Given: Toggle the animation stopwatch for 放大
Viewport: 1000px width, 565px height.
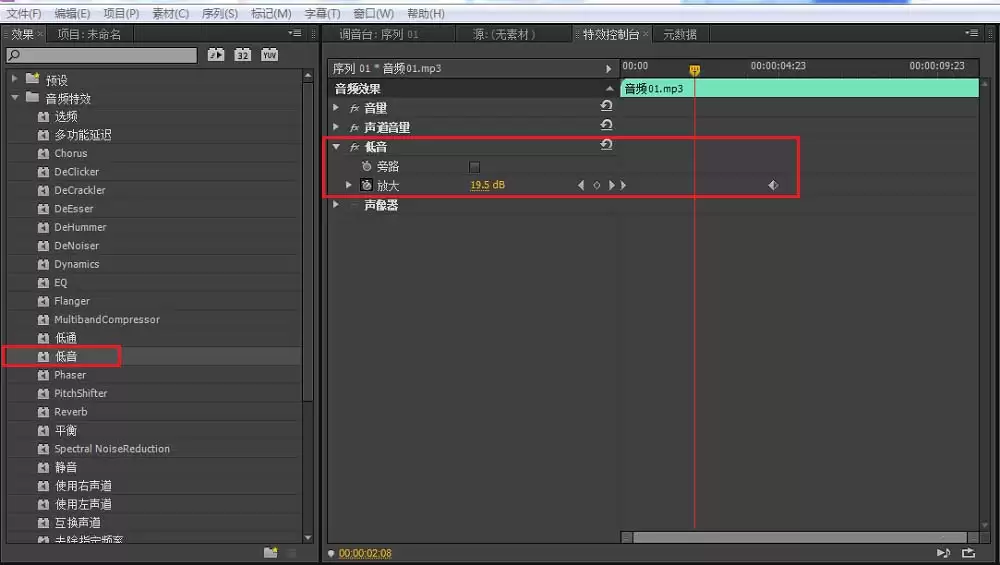Looking at the screenshot, I should click(x=366, y=185).
